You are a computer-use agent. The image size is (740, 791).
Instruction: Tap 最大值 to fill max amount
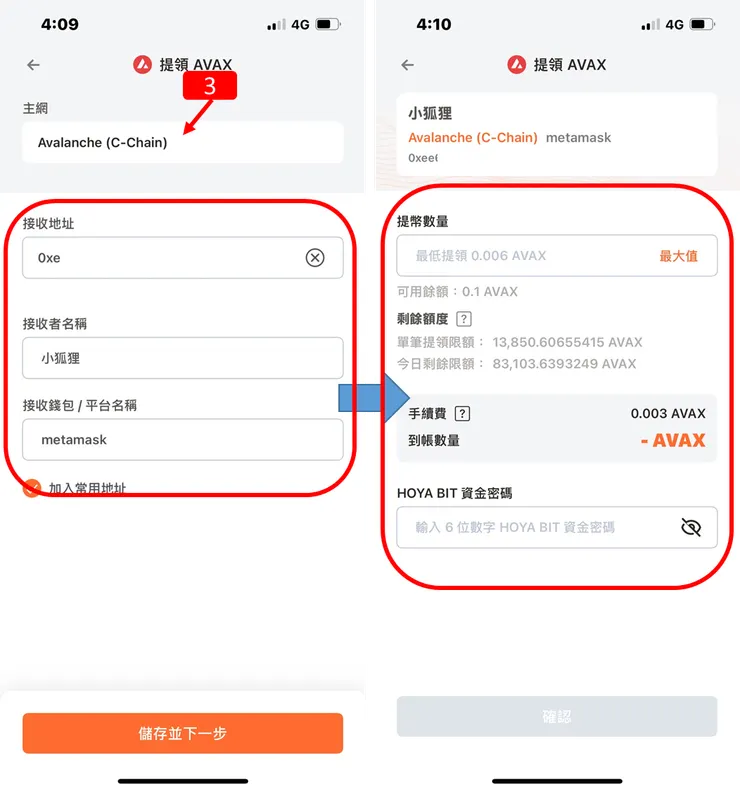pyautogui.click(x=678, y=256)
